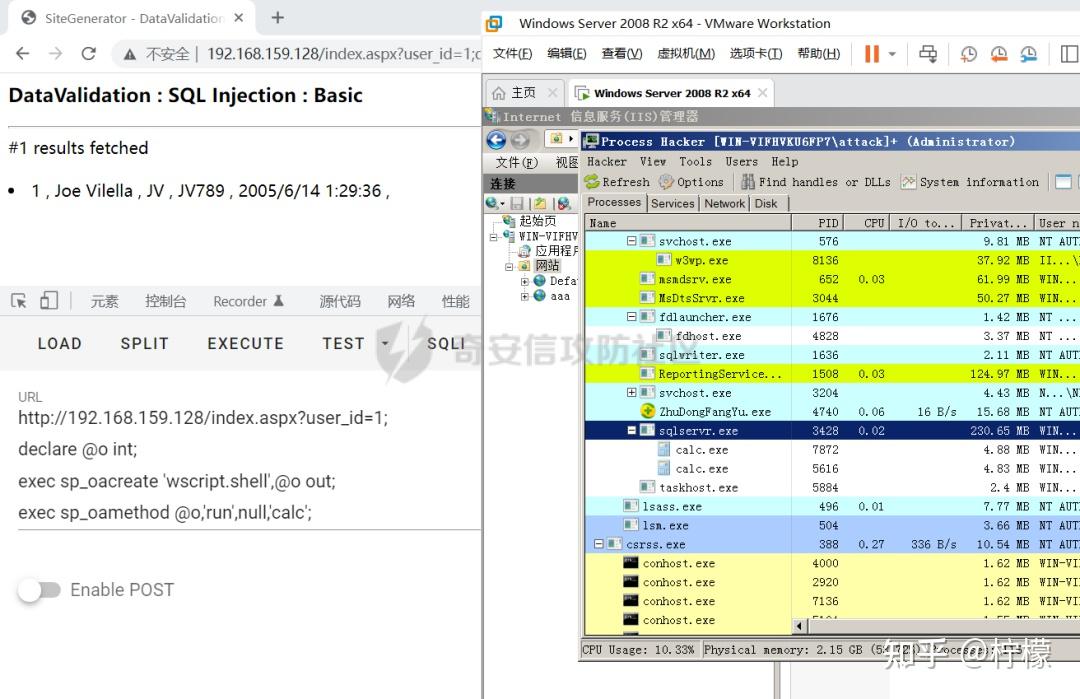Click inside the HackBar URL text field
This screenshot has height=699, width=1080.
(x=249, y=465)
